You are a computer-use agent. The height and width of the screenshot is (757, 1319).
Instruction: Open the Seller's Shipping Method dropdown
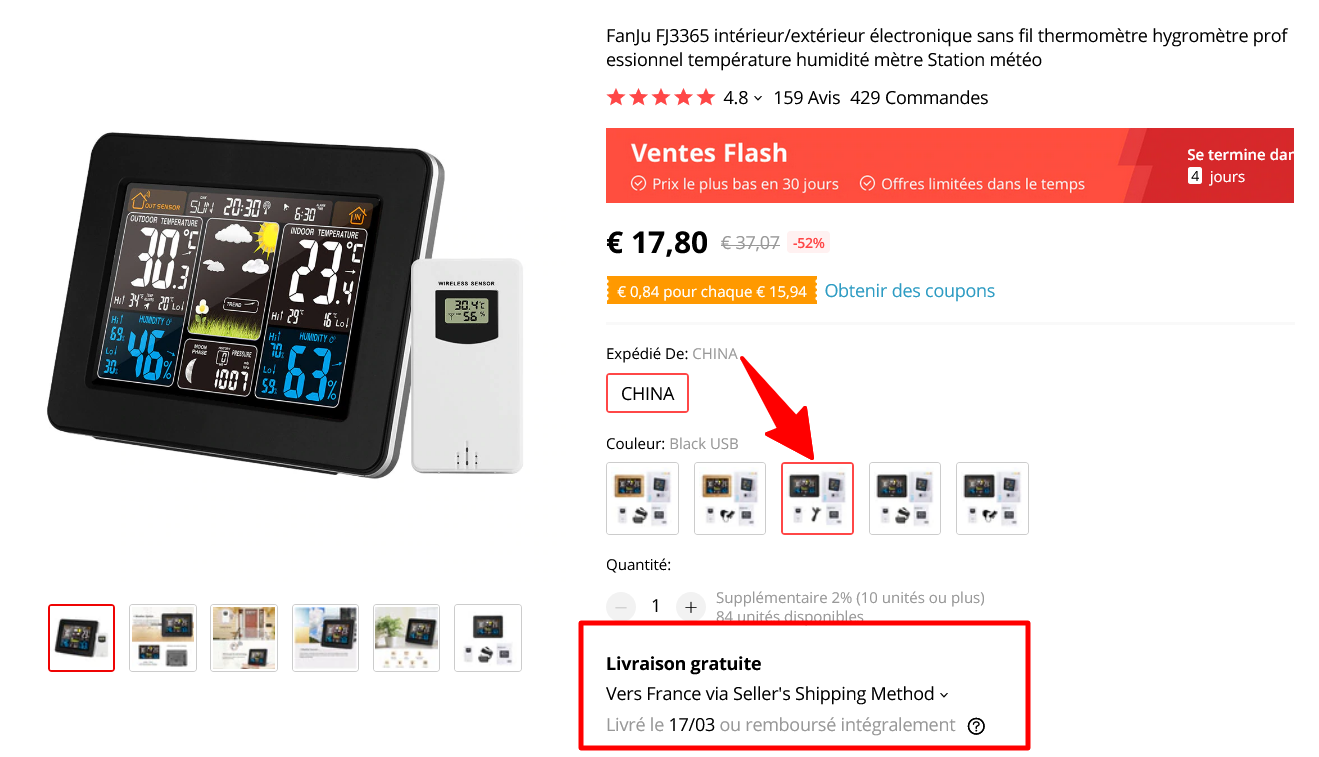[x=777, y=694]
